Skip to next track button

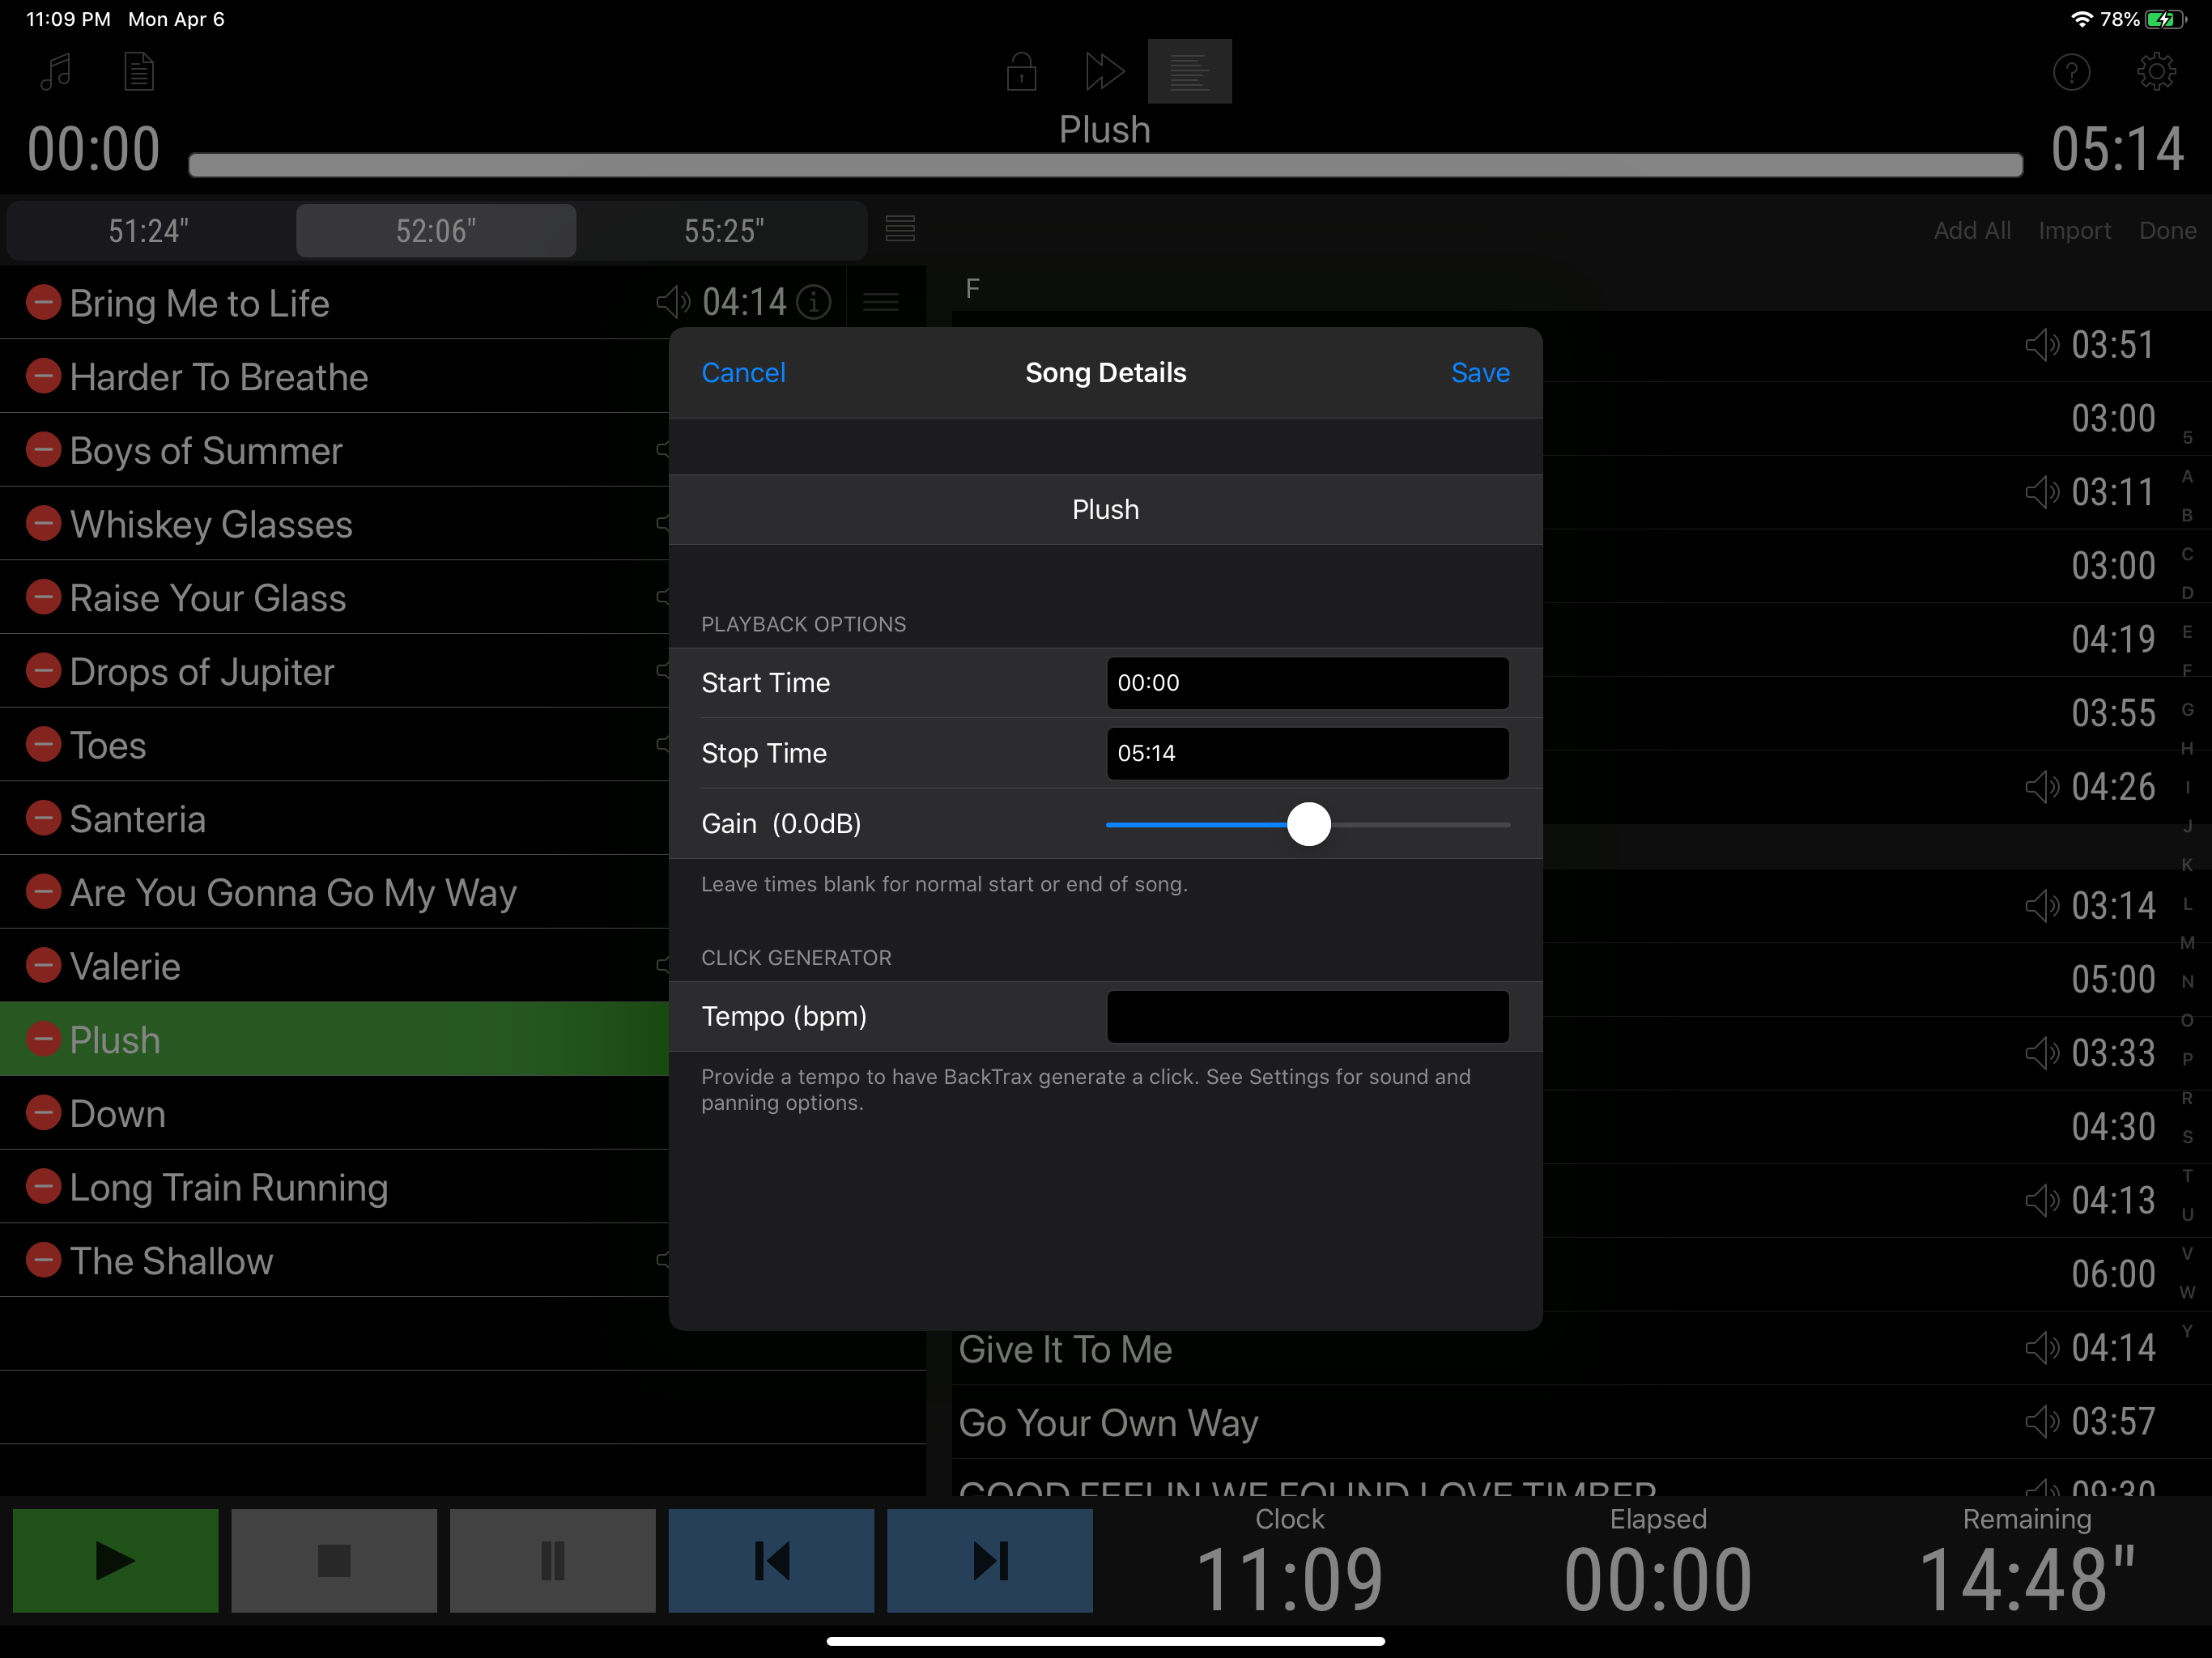pos(989,1560)
